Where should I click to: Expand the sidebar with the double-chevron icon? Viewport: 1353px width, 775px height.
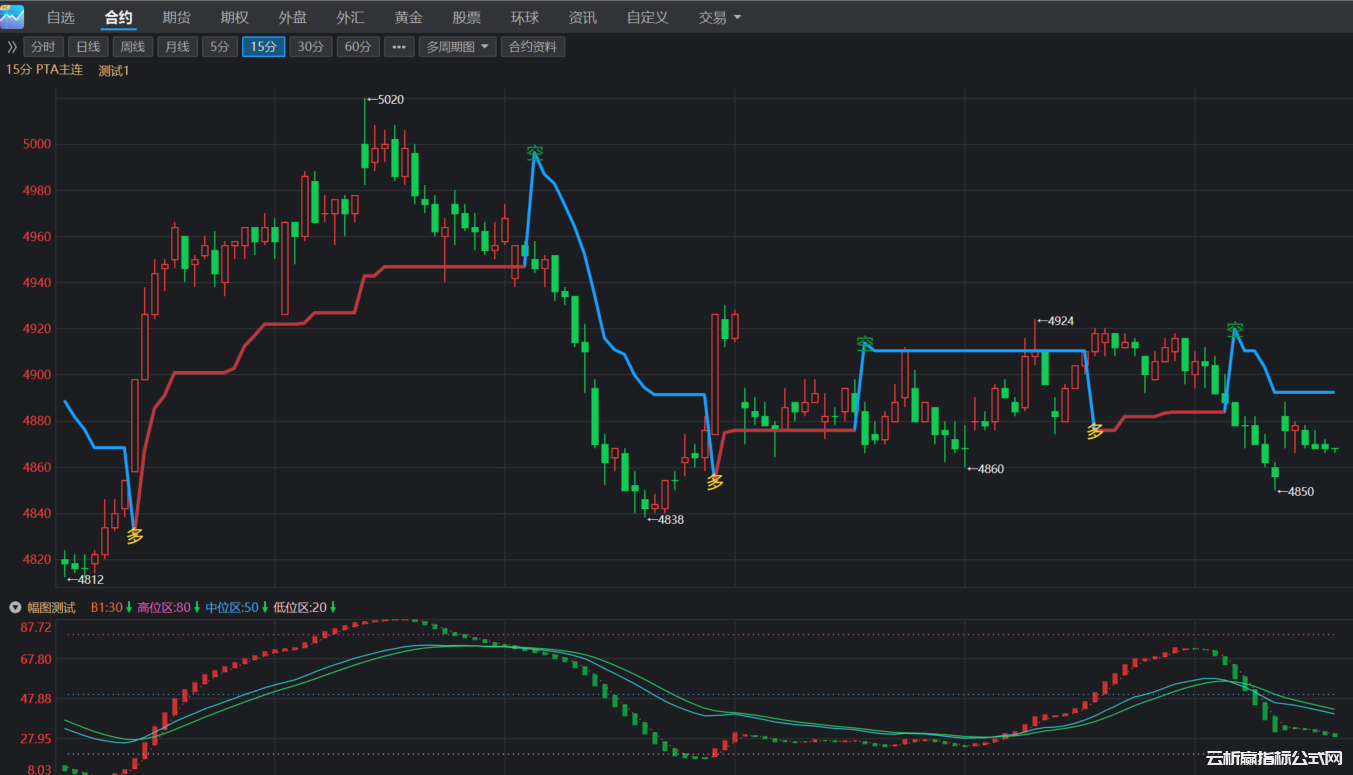(x=12, y=47)
